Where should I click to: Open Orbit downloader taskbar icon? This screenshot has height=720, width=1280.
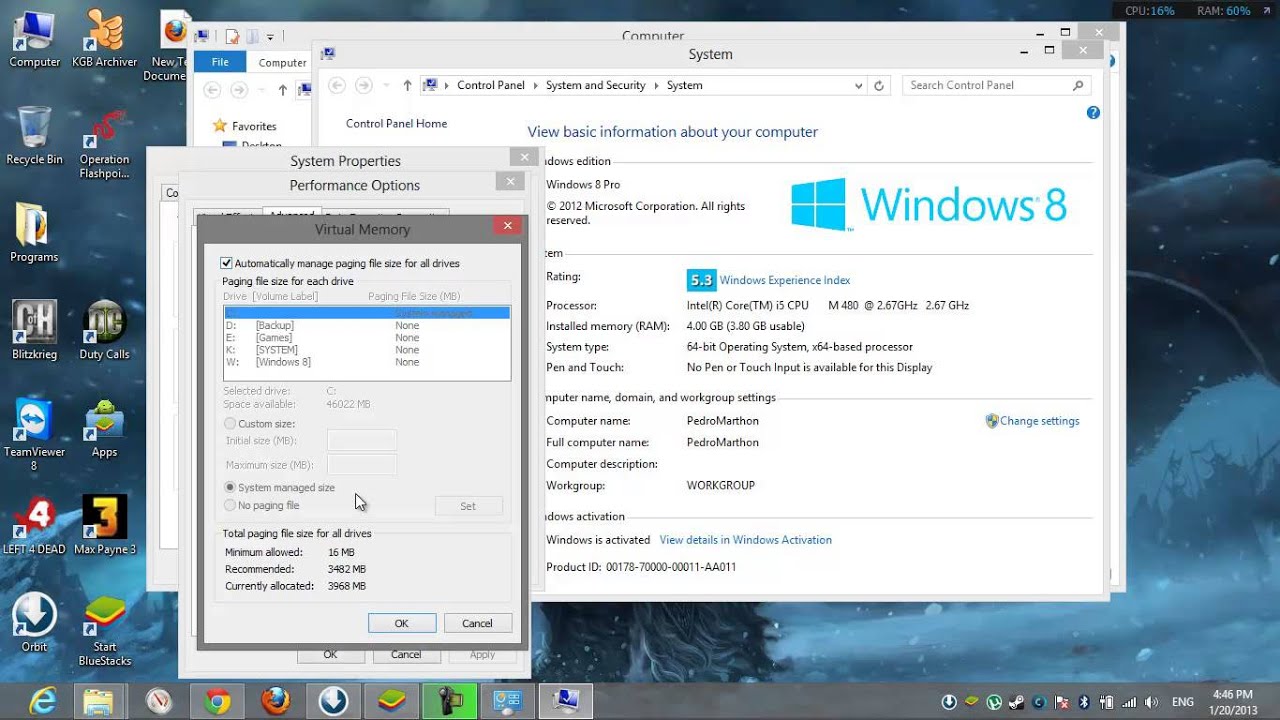333,702
